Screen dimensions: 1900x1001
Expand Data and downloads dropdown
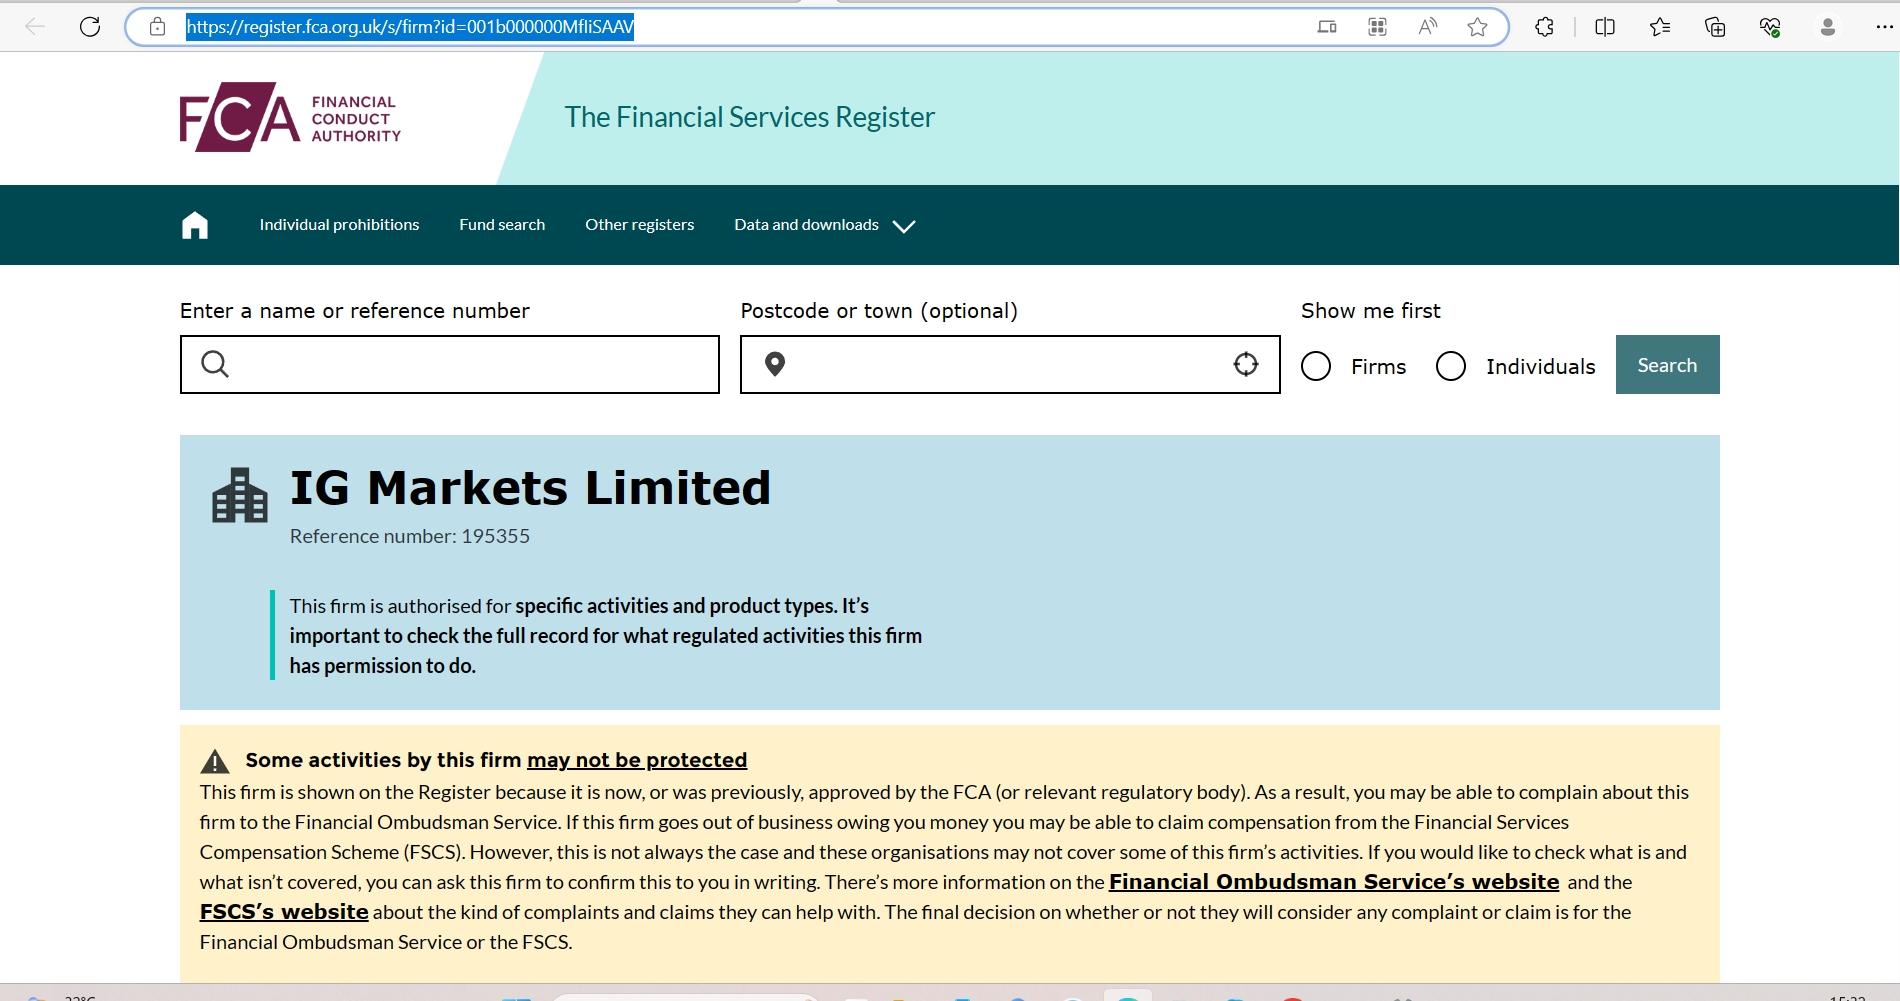tap(825, 225)
